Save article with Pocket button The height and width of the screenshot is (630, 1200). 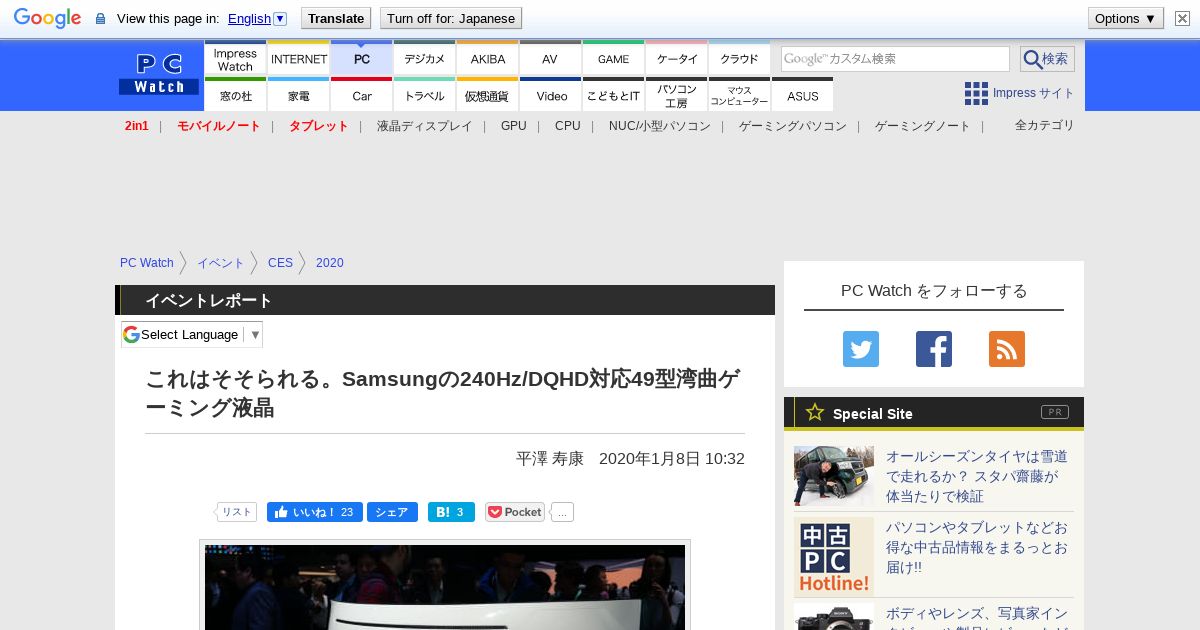[515, 512]
